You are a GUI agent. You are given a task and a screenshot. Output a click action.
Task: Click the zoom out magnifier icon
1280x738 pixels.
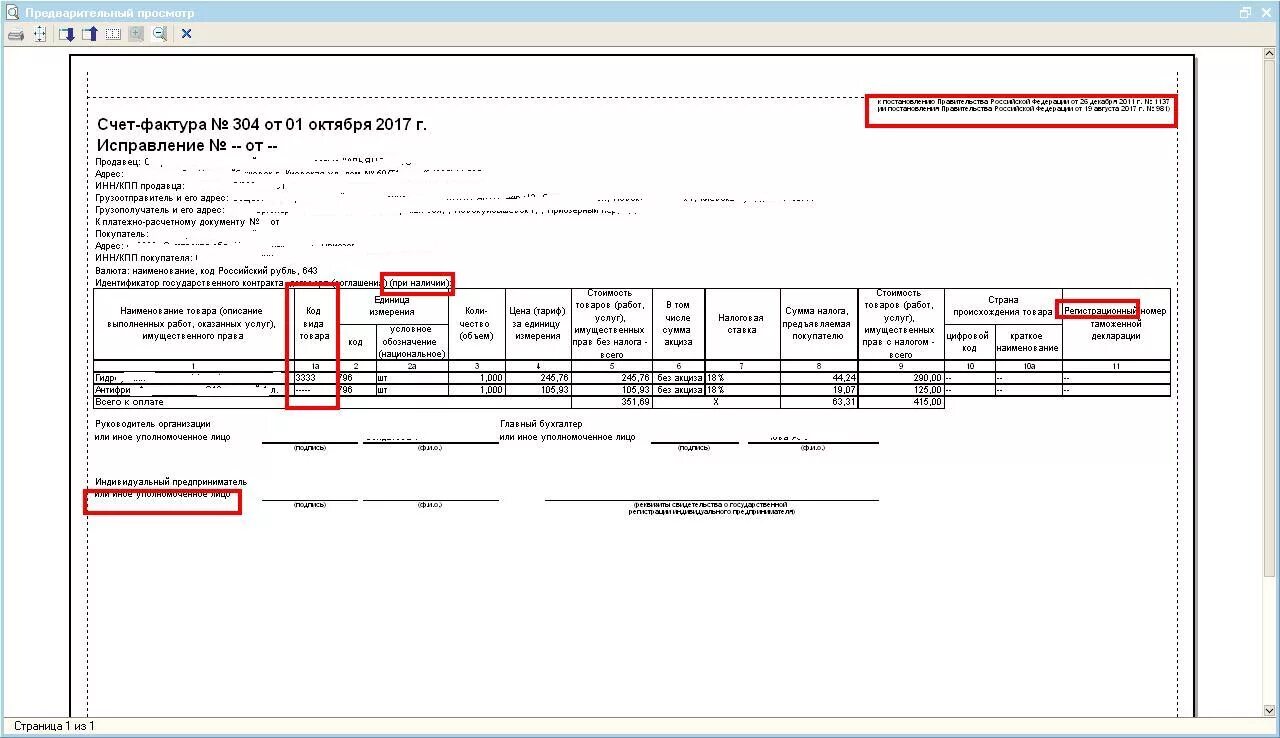click(x=159, y=34)
